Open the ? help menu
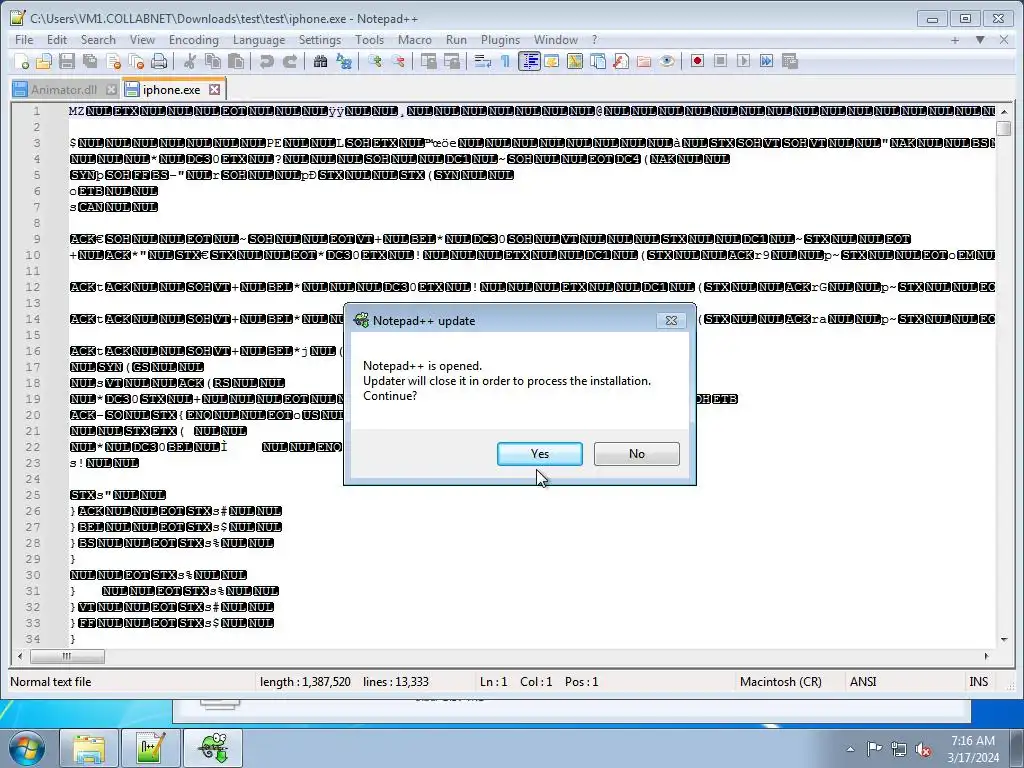The height and width of the screenshot is (768, 1024). point(594,40)
